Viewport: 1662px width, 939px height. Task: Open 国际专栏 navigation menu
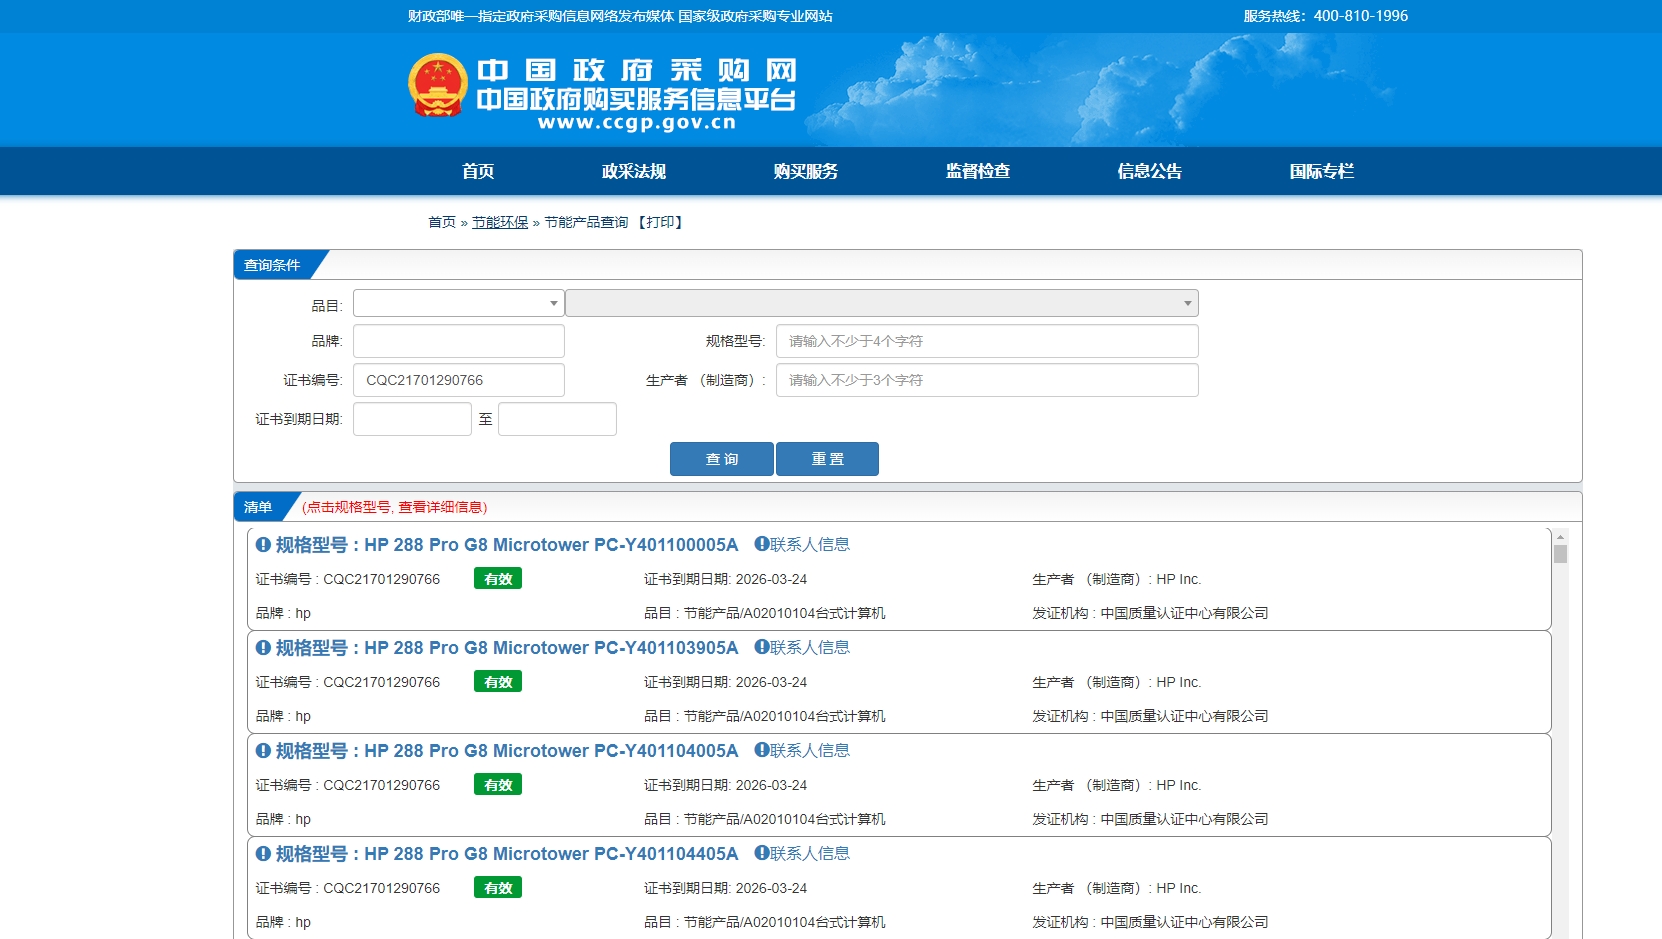point(1322,171)
